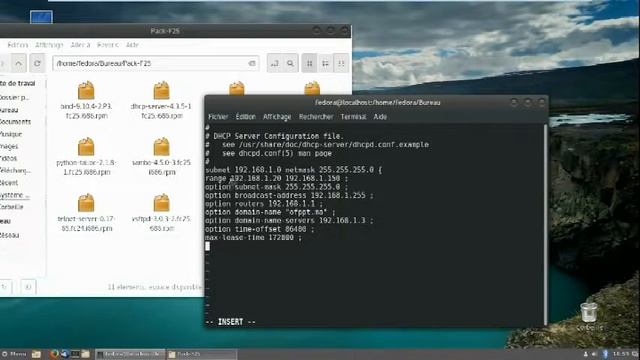Select the bind-9.10.4 rpm package

86,100
